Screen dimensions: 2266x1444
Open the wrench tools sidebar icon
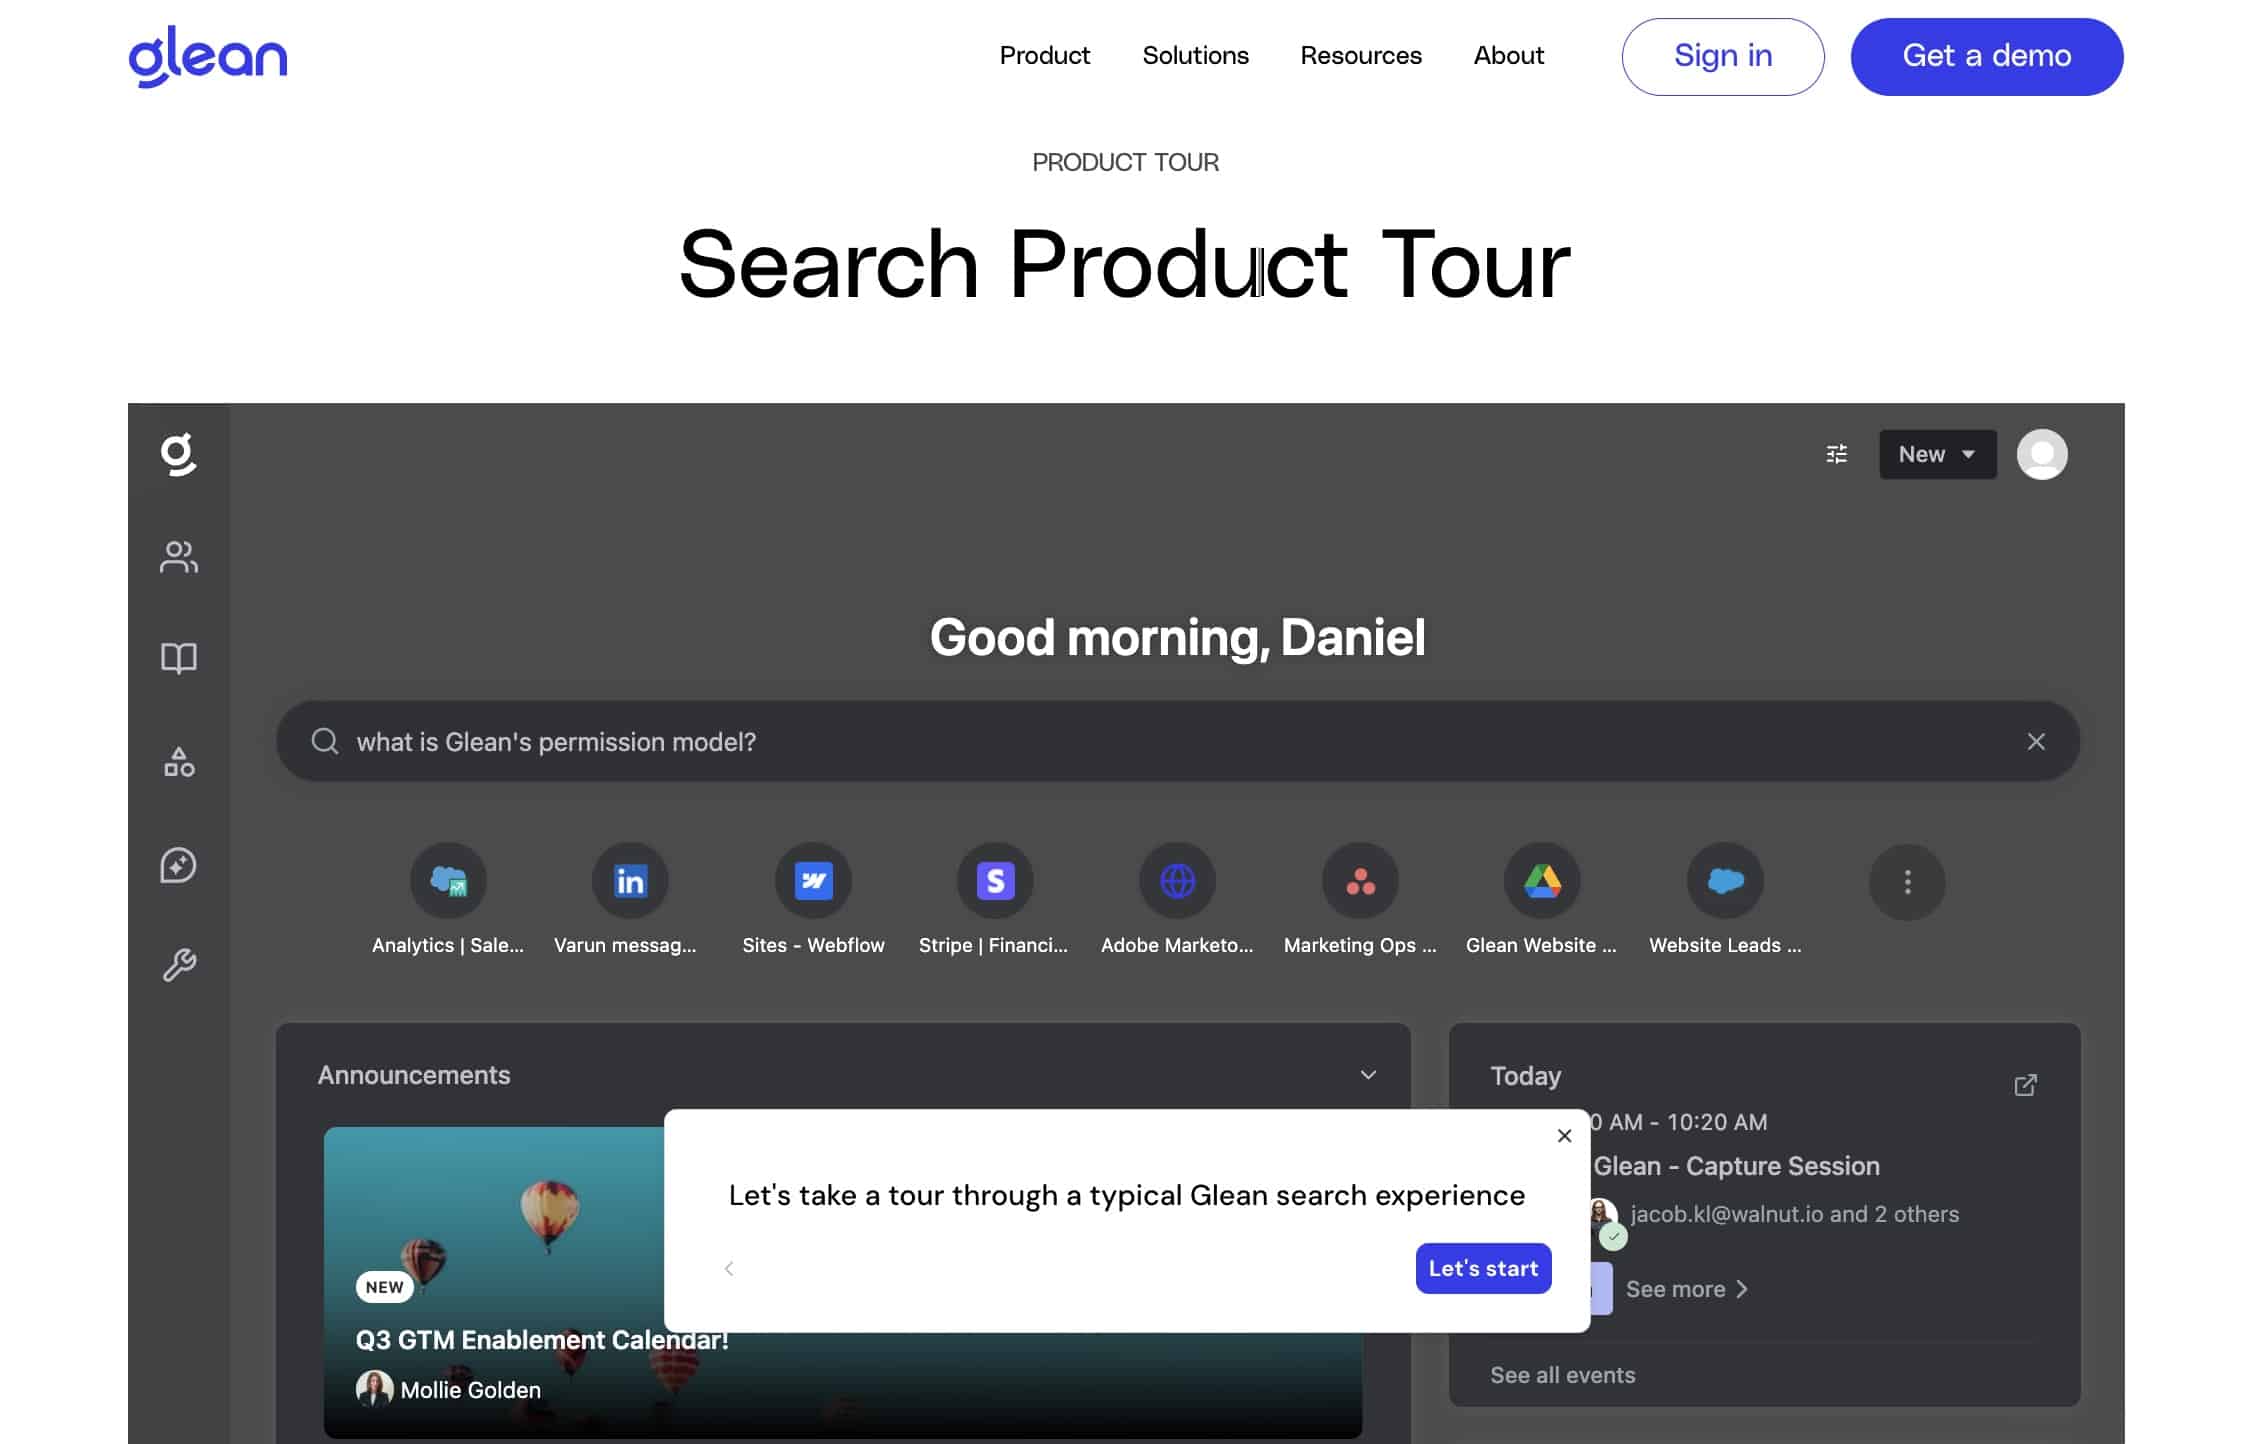point(178,965)
